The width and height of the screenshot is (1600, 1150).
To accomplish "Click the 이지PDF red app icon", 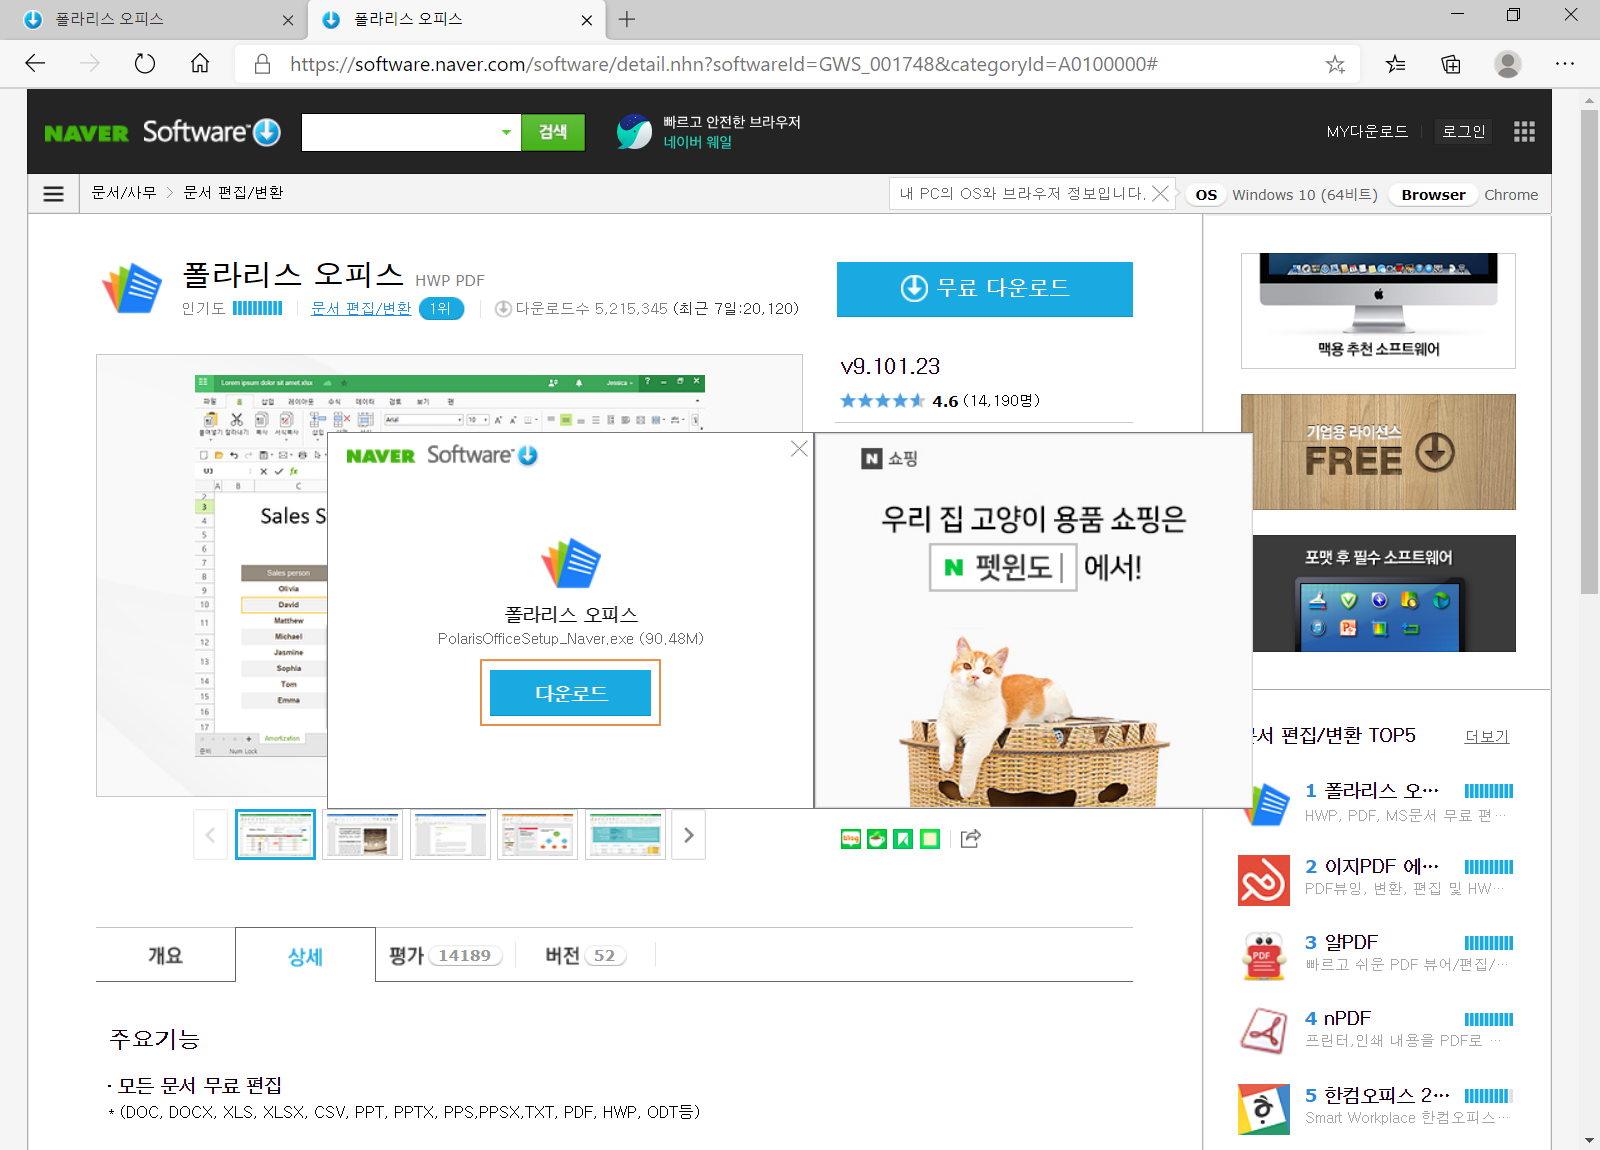I will point(1264,880).
